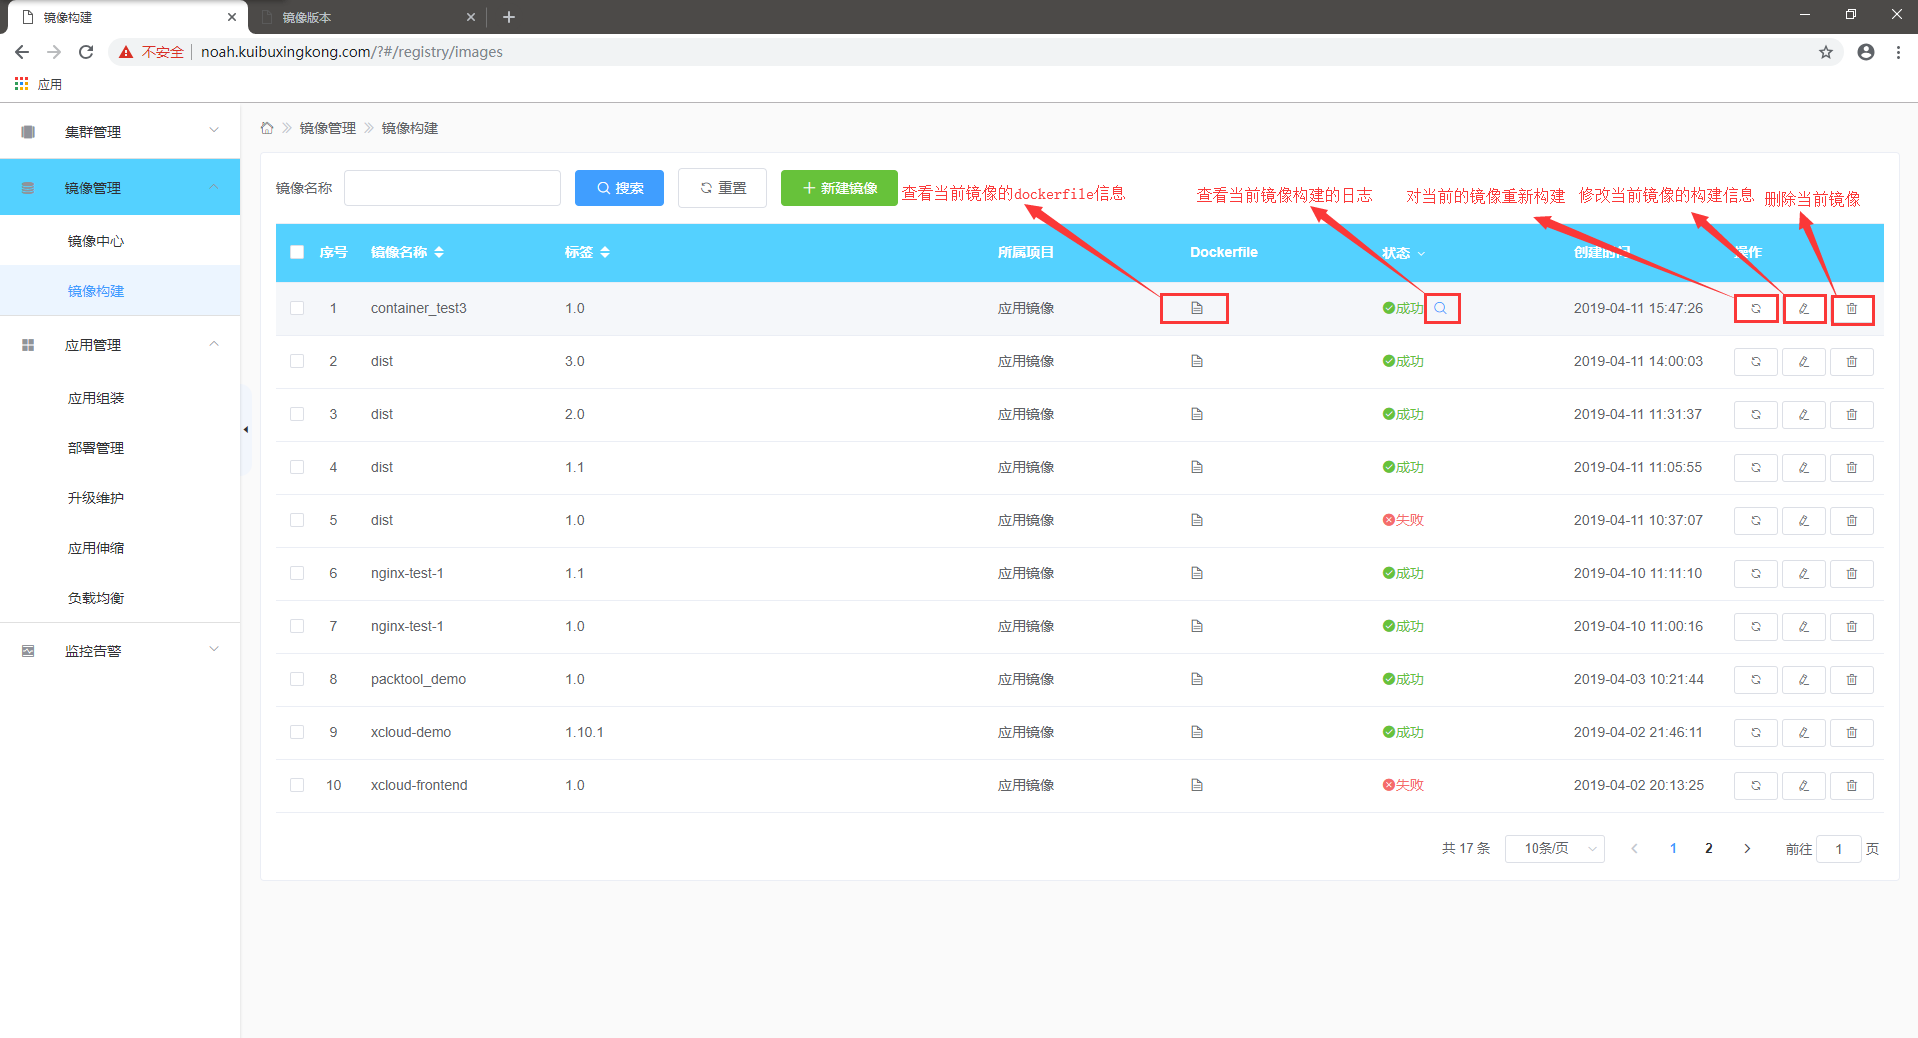Go to next page with right arrow

1747,849
